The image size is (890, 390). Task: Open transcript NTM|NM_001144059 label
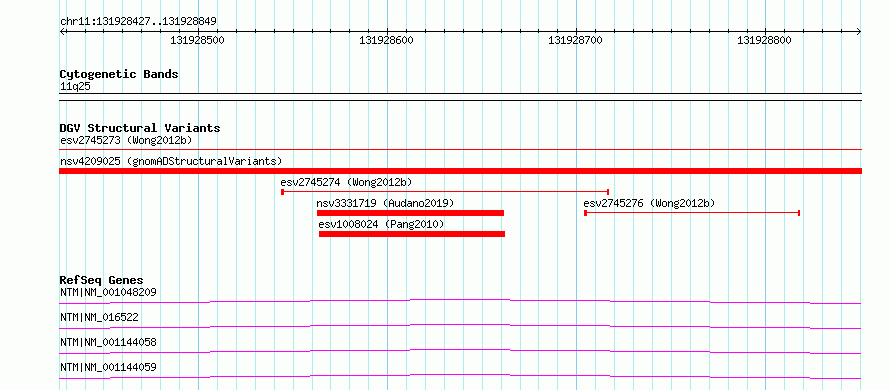108,367
